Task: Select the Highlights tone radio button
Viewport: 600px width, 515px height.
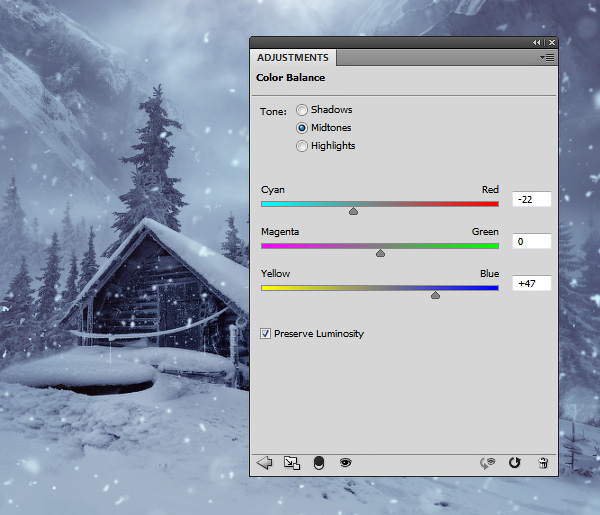Action: (x=302, y=146)
